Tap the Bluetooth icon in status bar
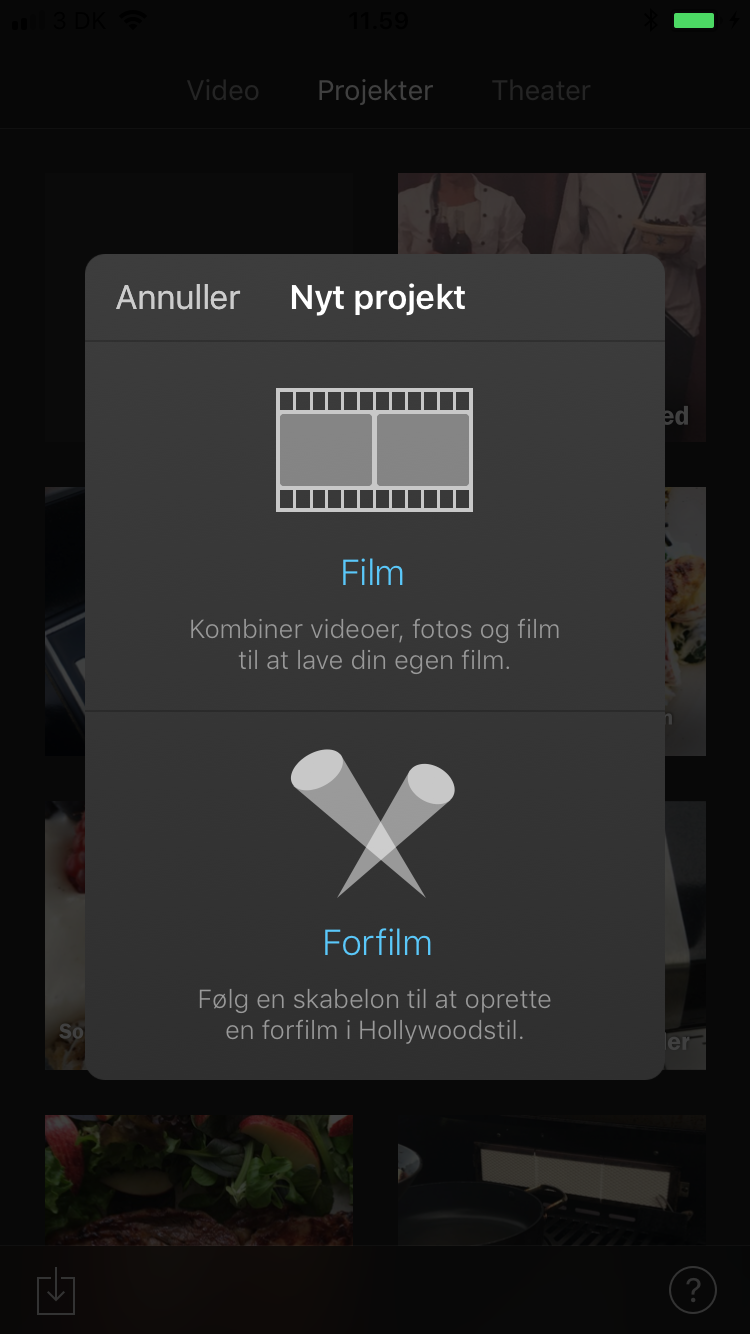 (650, 19)
